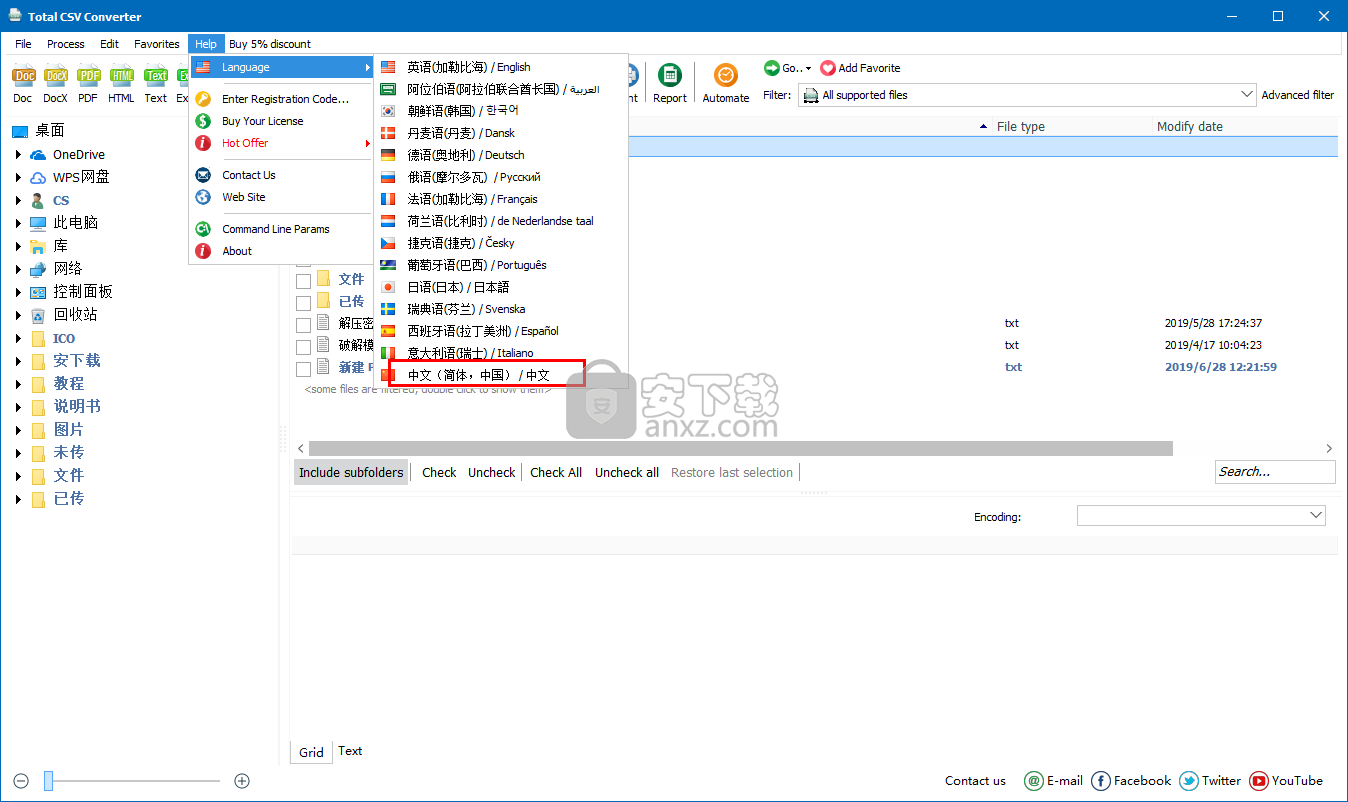Click the horizontal scrollbar of file list

[x=740, y=449]
